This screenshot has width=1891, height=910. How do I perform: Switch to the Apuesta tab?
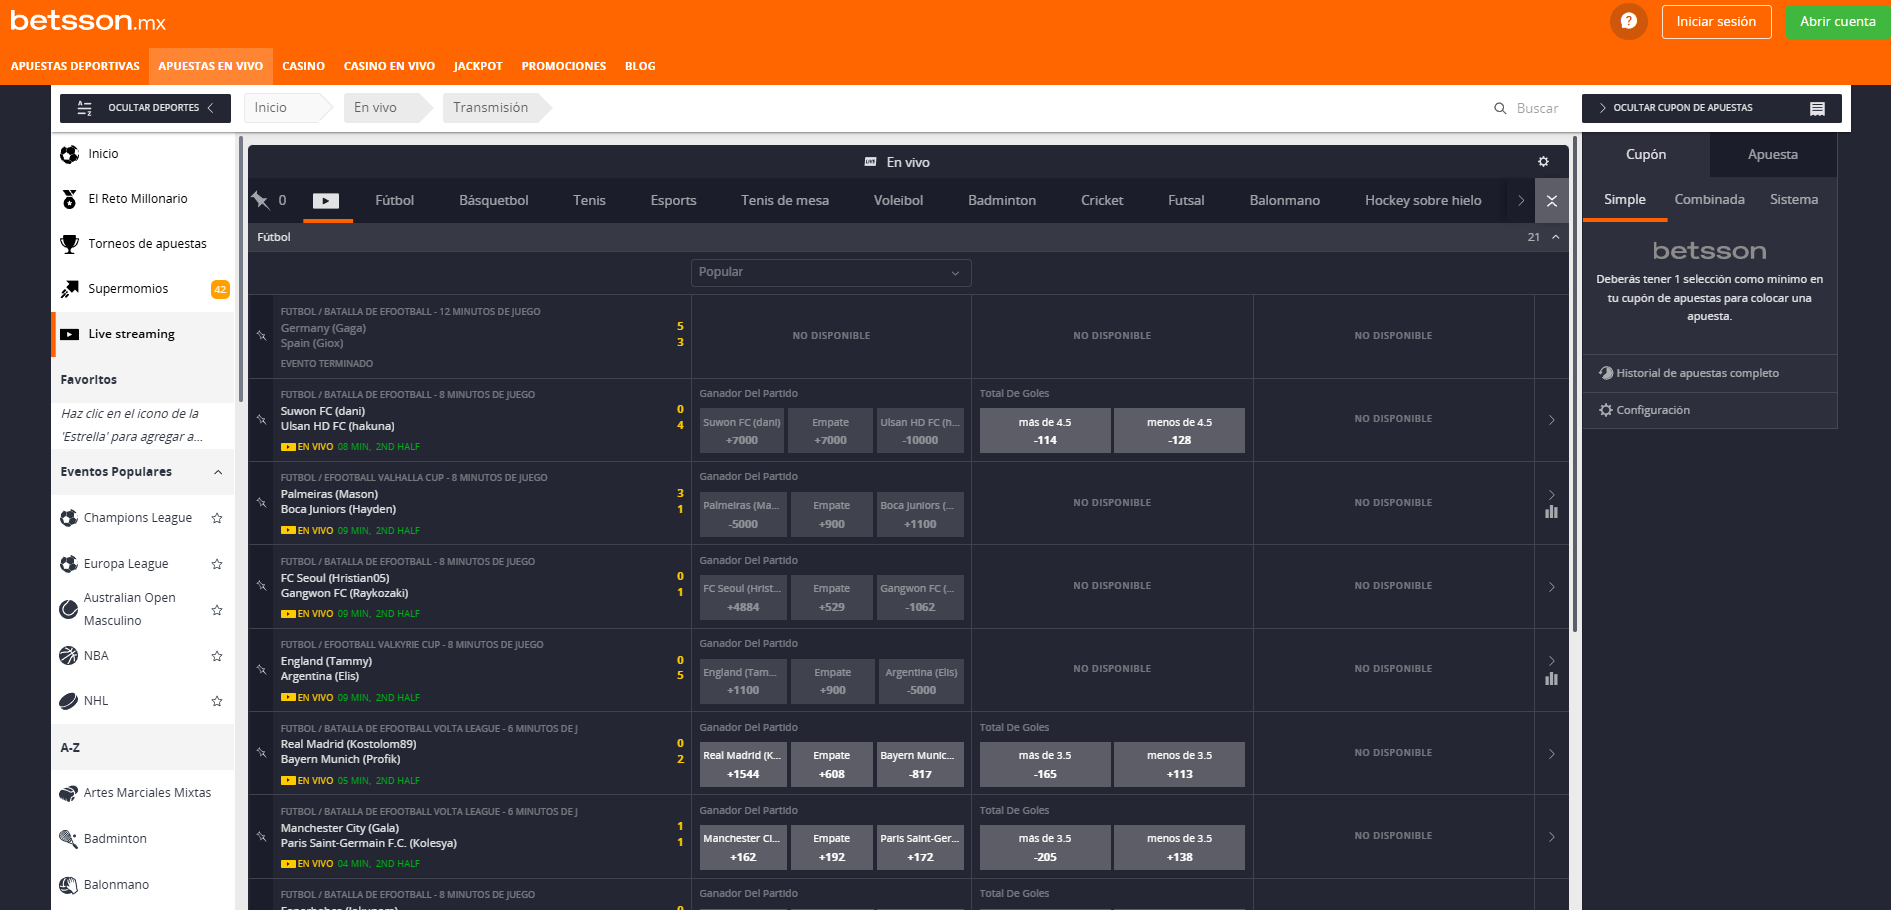click(1773, 155)
